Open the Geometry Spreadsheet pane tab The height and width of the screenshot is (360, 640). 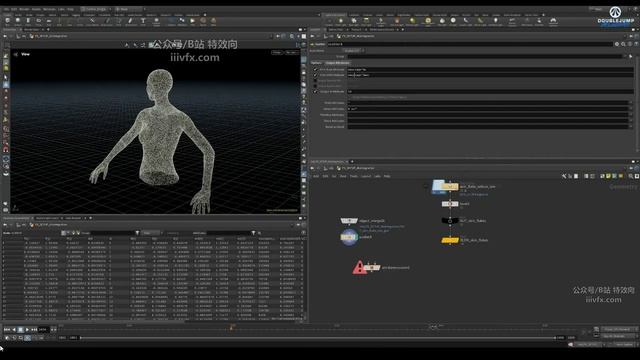(17, 218)
